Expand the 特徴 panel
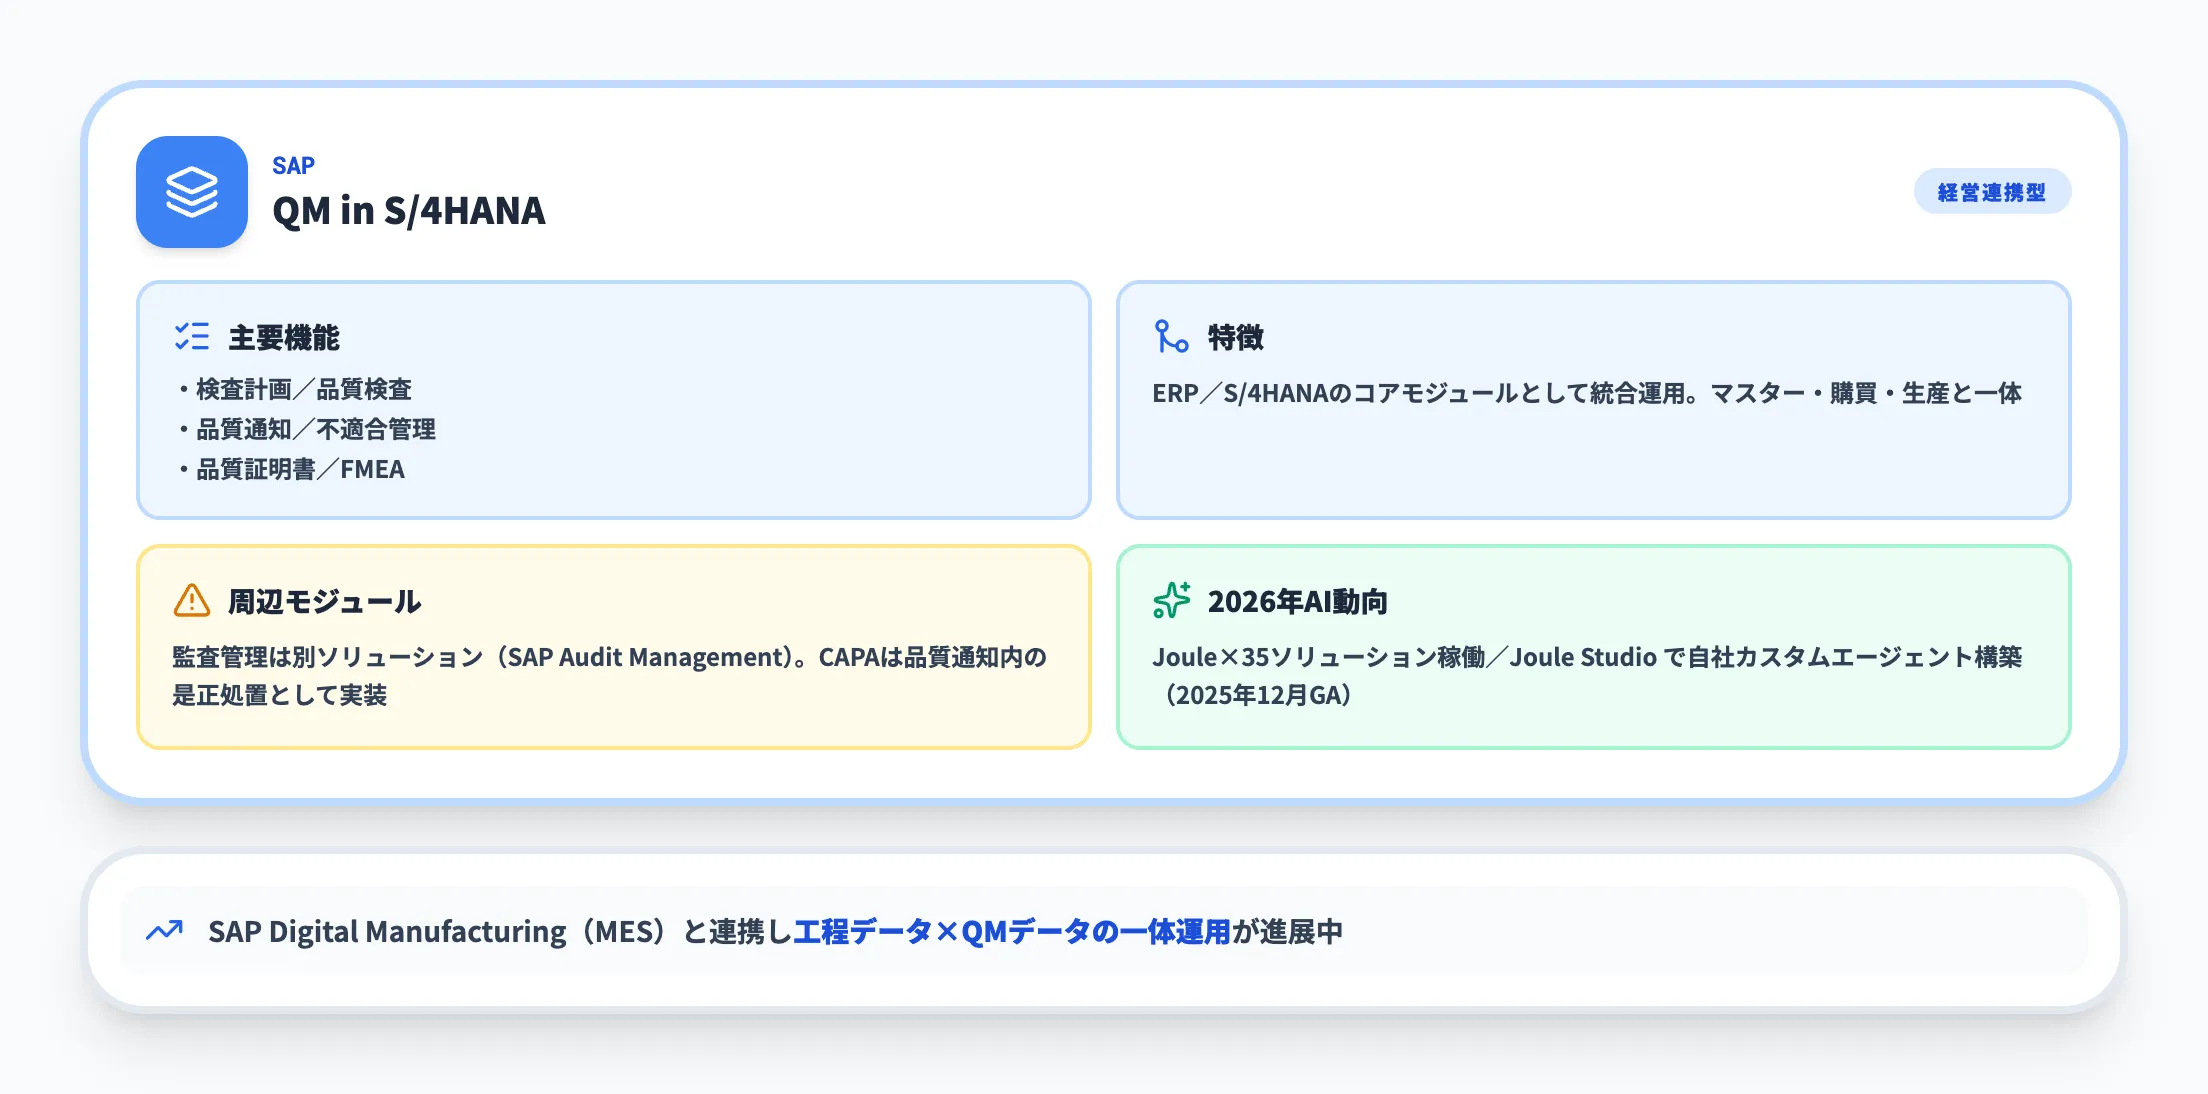The image size is (2208, 1094). point(1594,400)
